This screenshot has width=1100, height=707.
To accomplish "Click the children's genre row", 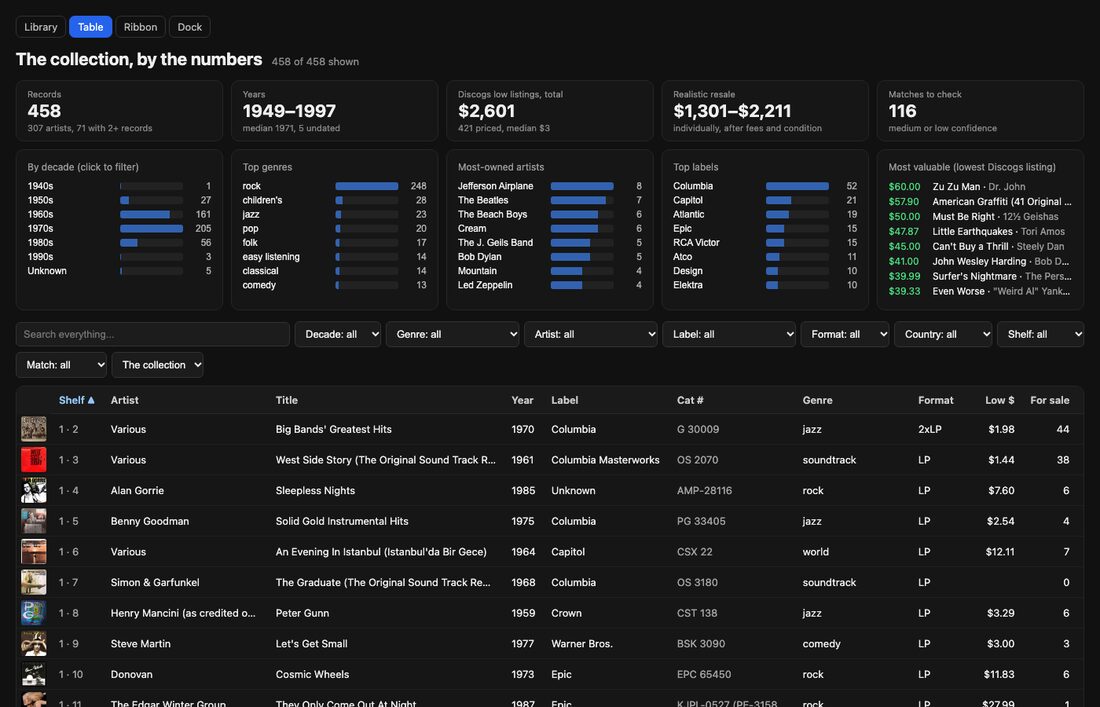I will pos(335,200).
